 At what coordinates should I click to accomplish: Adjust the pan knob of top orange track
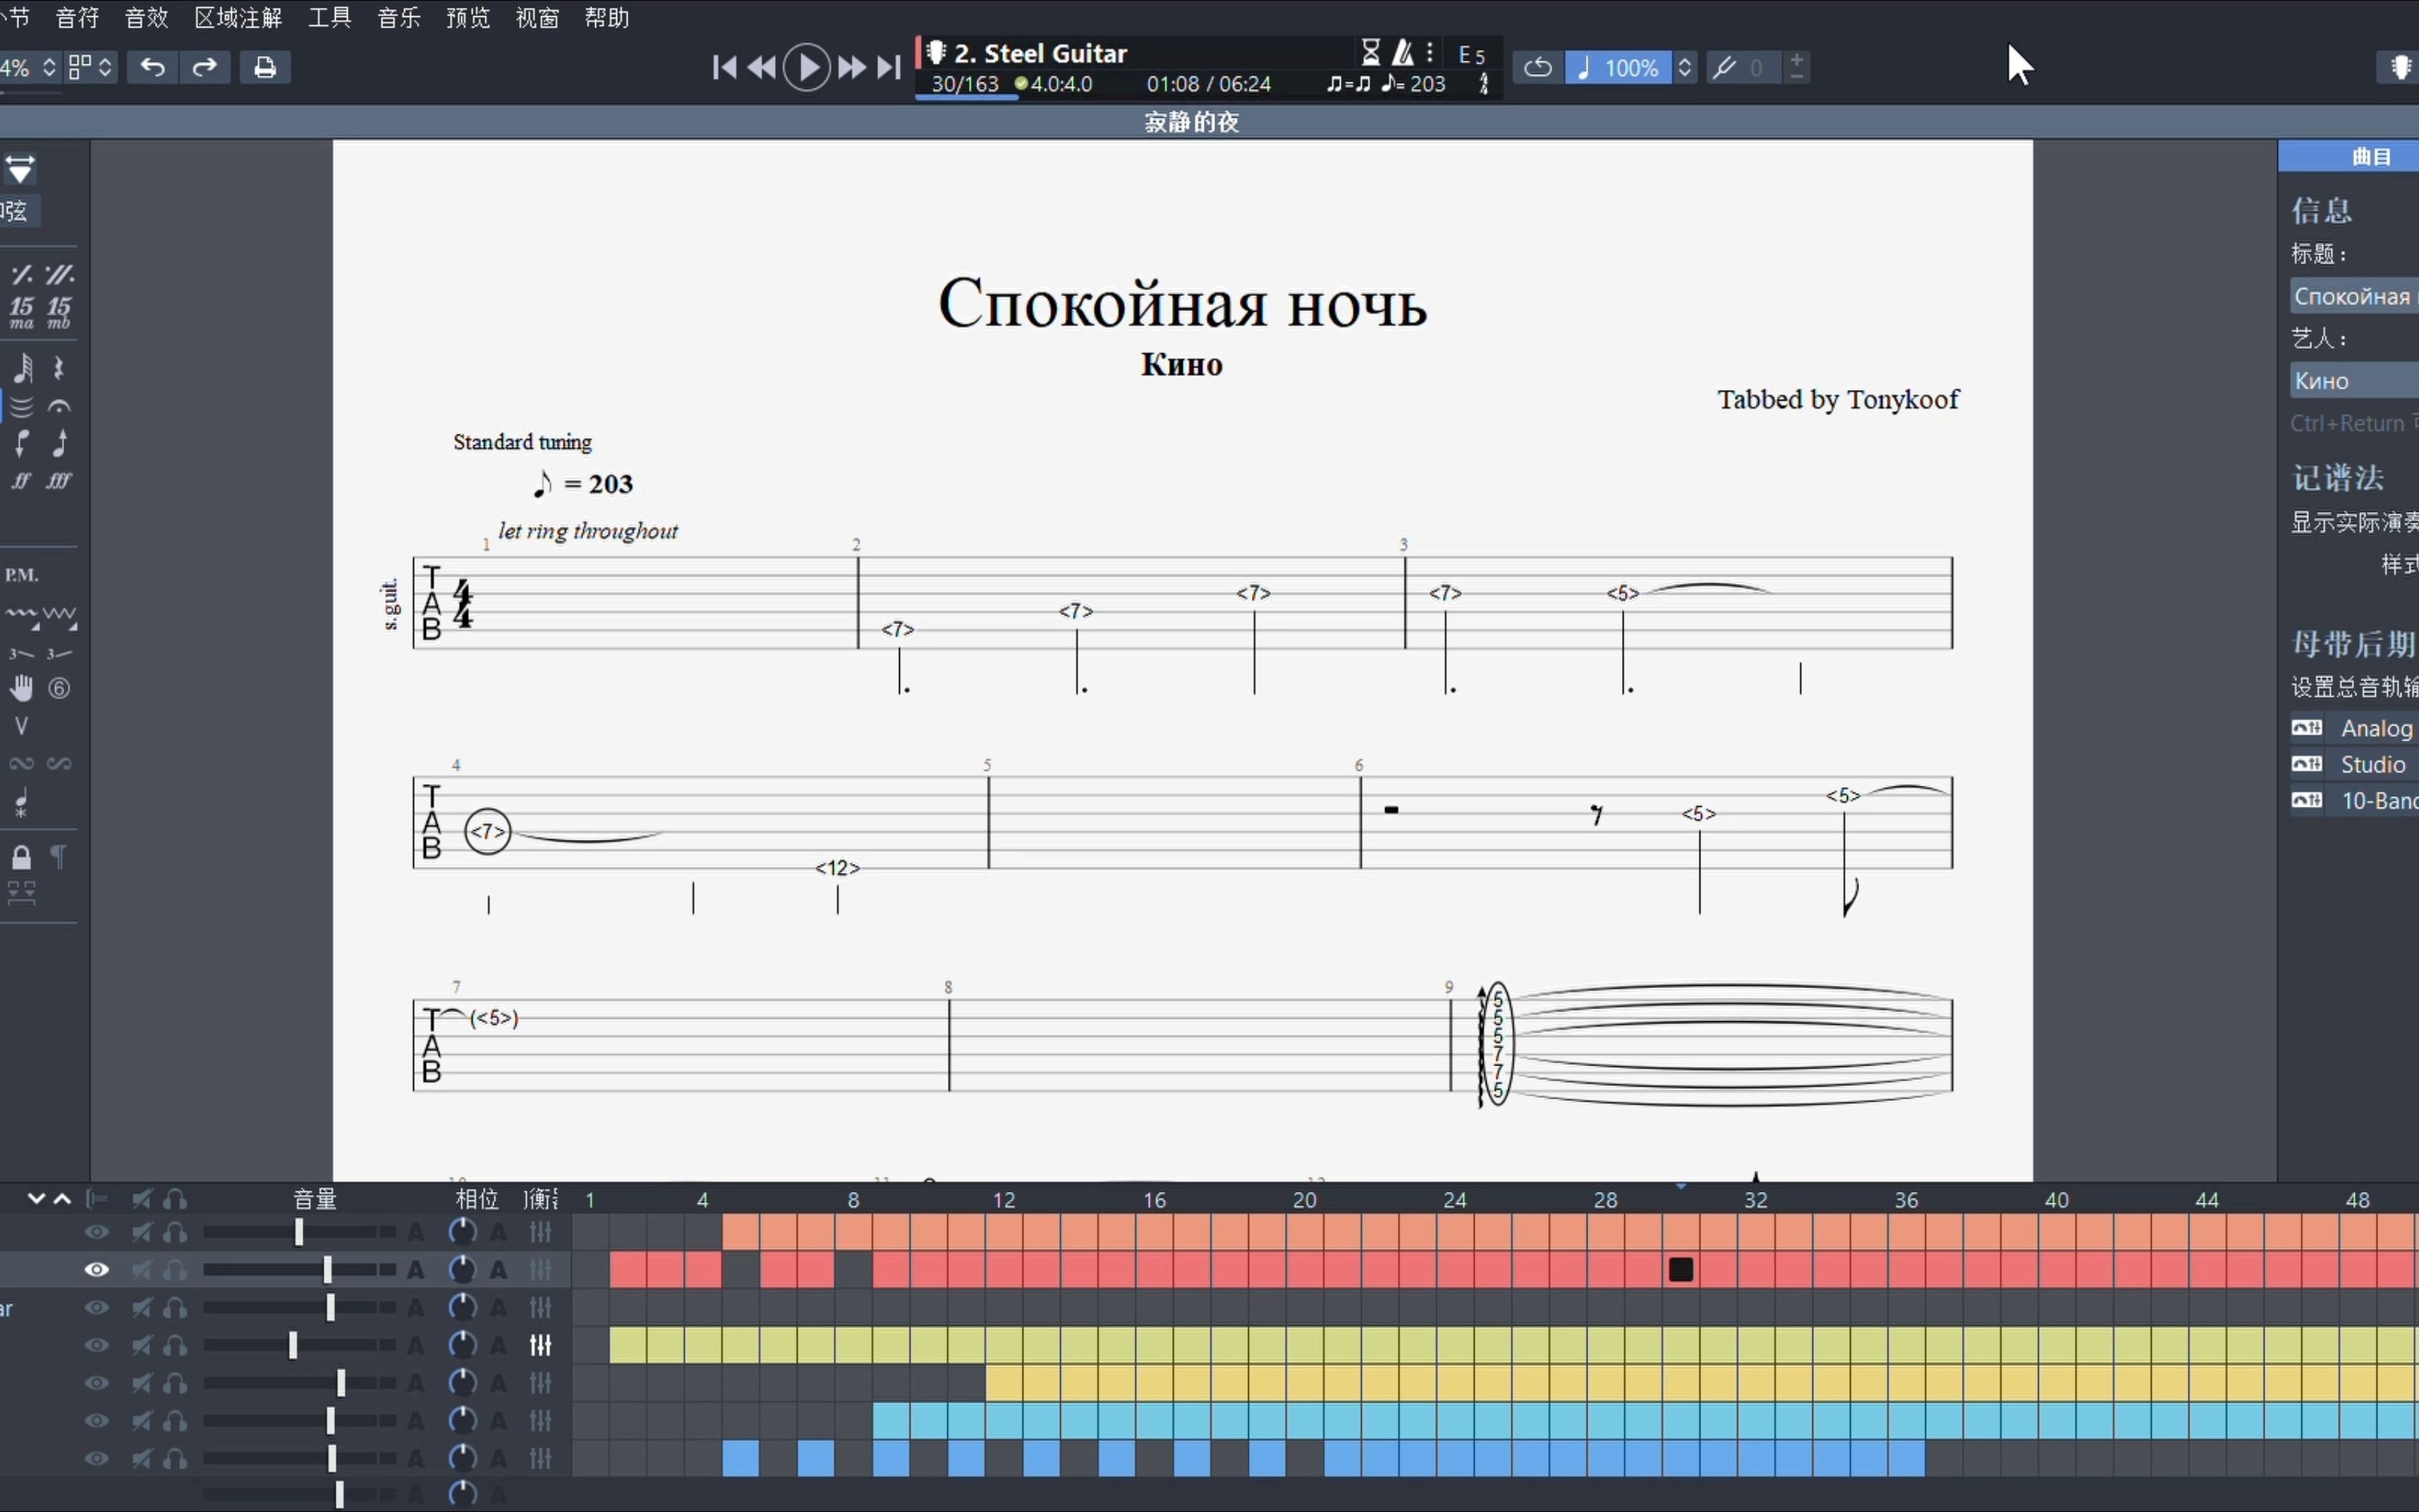click(x=462, y=1232)
